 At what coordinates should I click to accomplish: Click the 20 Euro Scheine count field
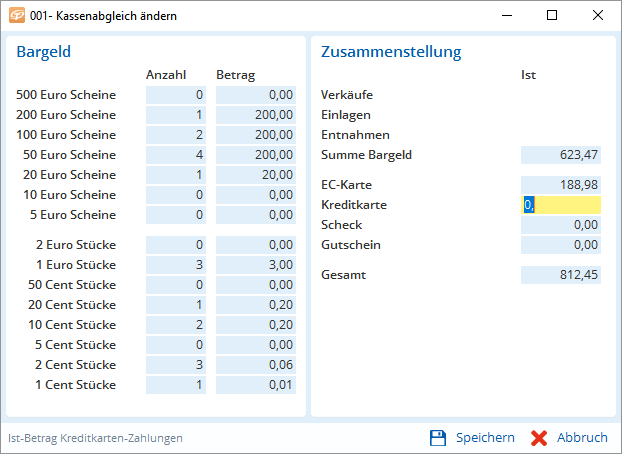point(176,175)
